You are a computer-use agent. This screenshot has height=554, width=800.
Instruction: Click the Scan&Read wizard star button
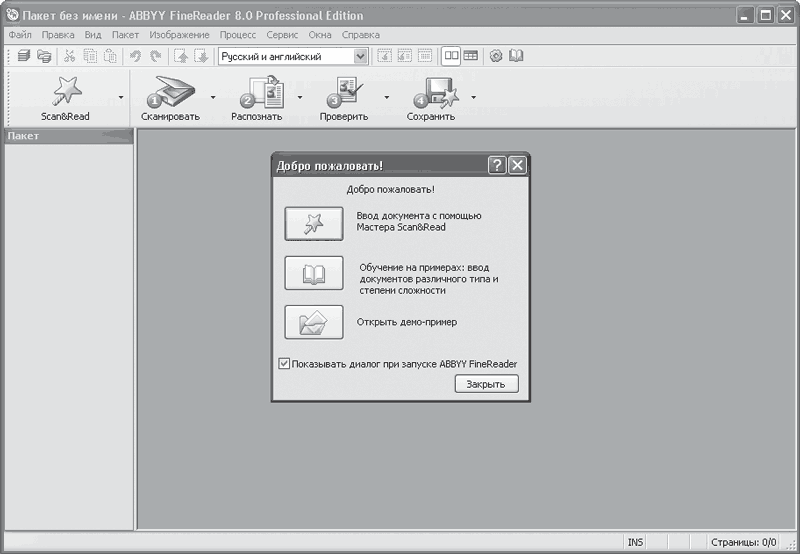66,98
